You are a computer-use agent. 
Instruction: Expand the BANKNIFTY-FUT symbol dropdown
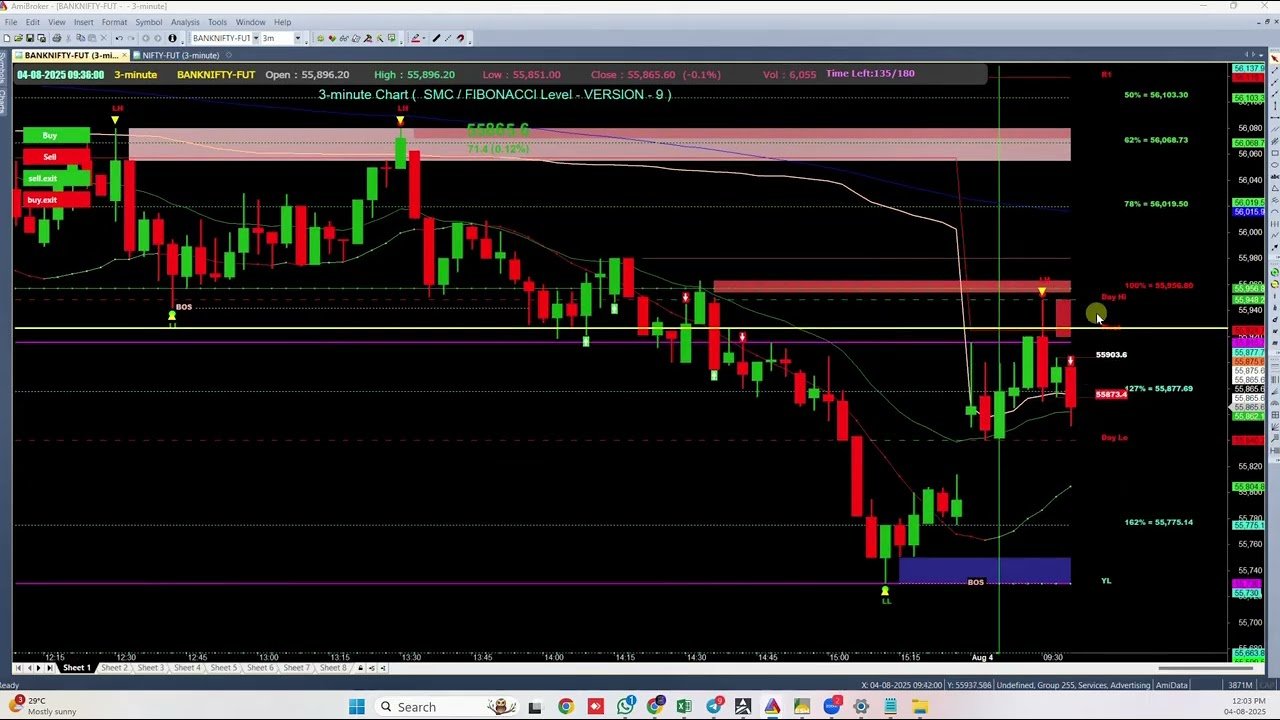(255, 38)
